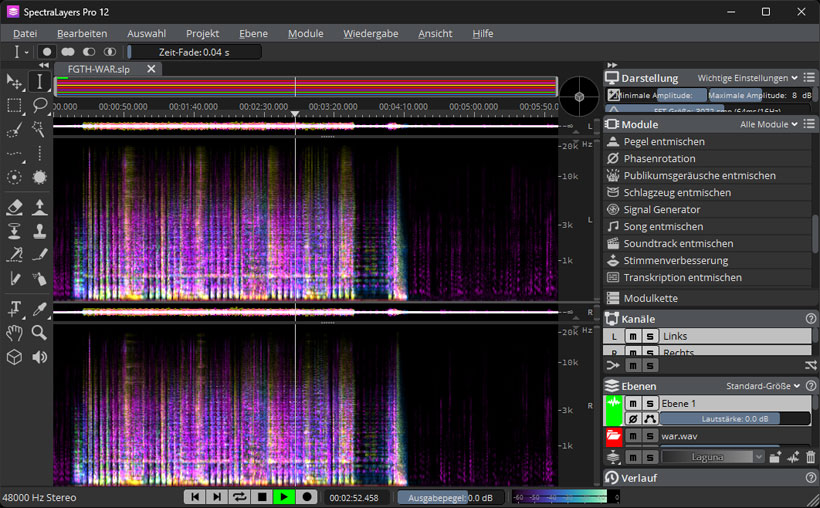
Task: Open help for the Kanäle panel
Action: click(811, 319)
